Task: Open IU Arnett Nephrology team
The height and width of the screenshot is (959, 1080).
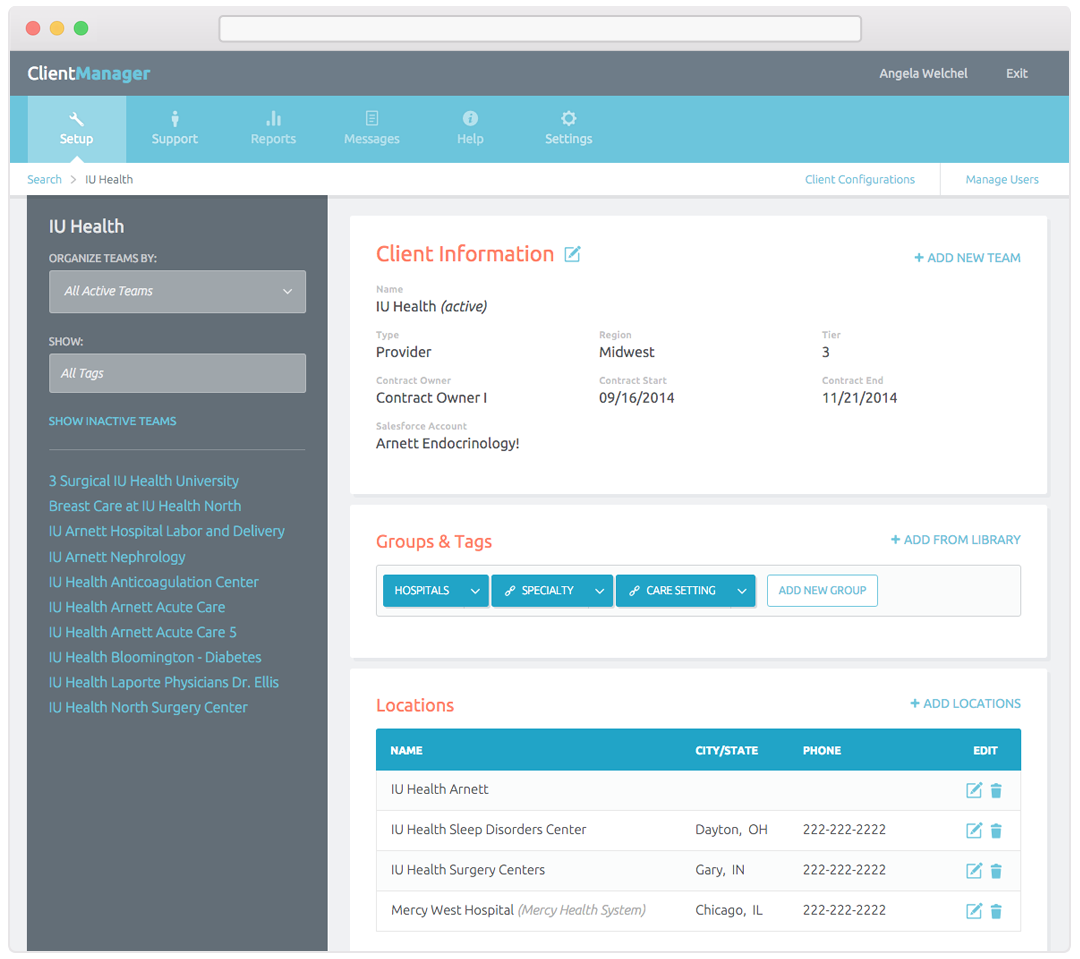Action: (117, 557)
